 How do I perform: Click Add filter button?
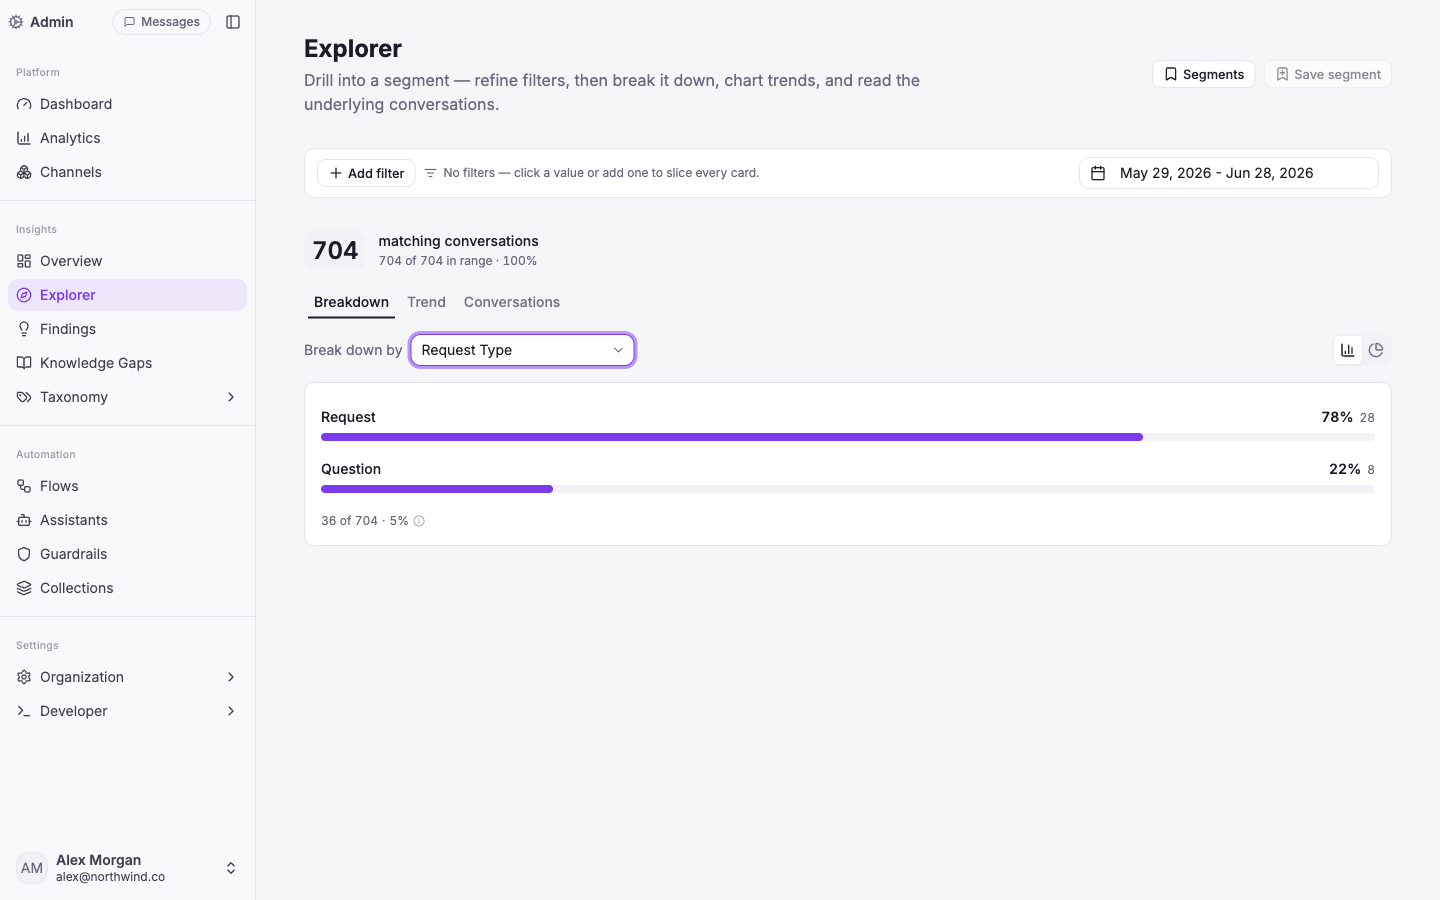(366, 173)
